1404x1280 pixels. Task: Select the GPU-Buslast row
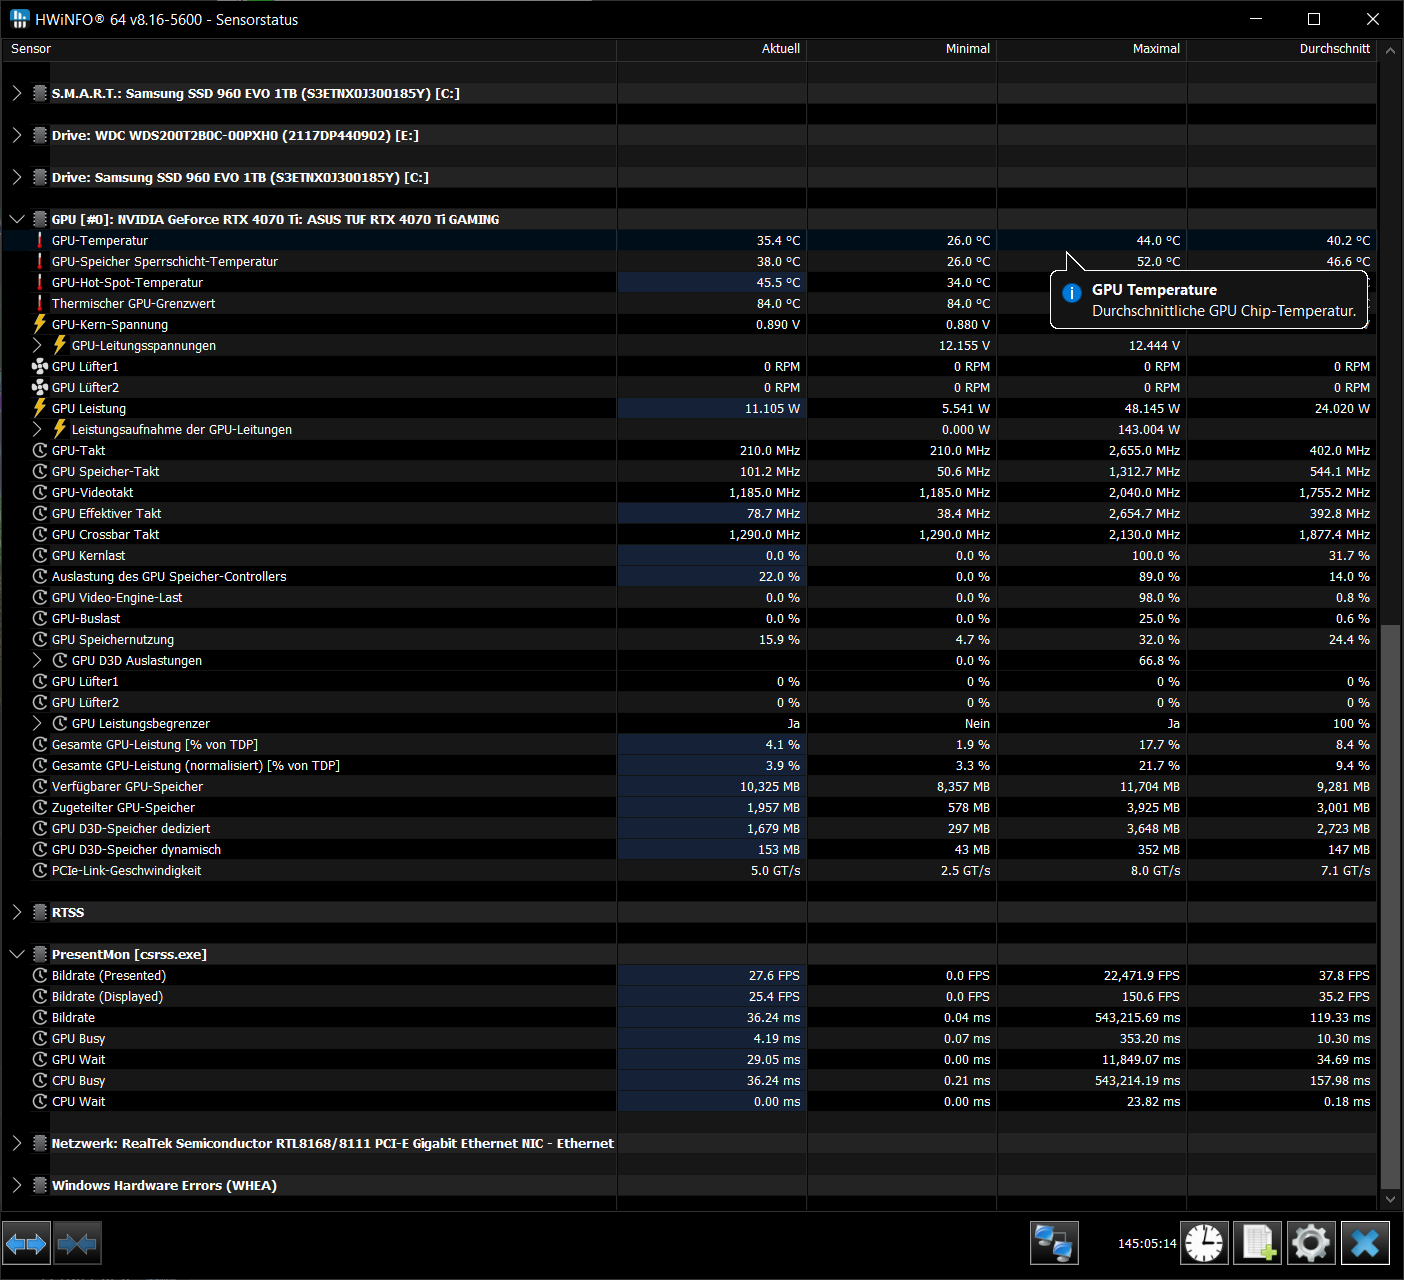coord(689,619)
